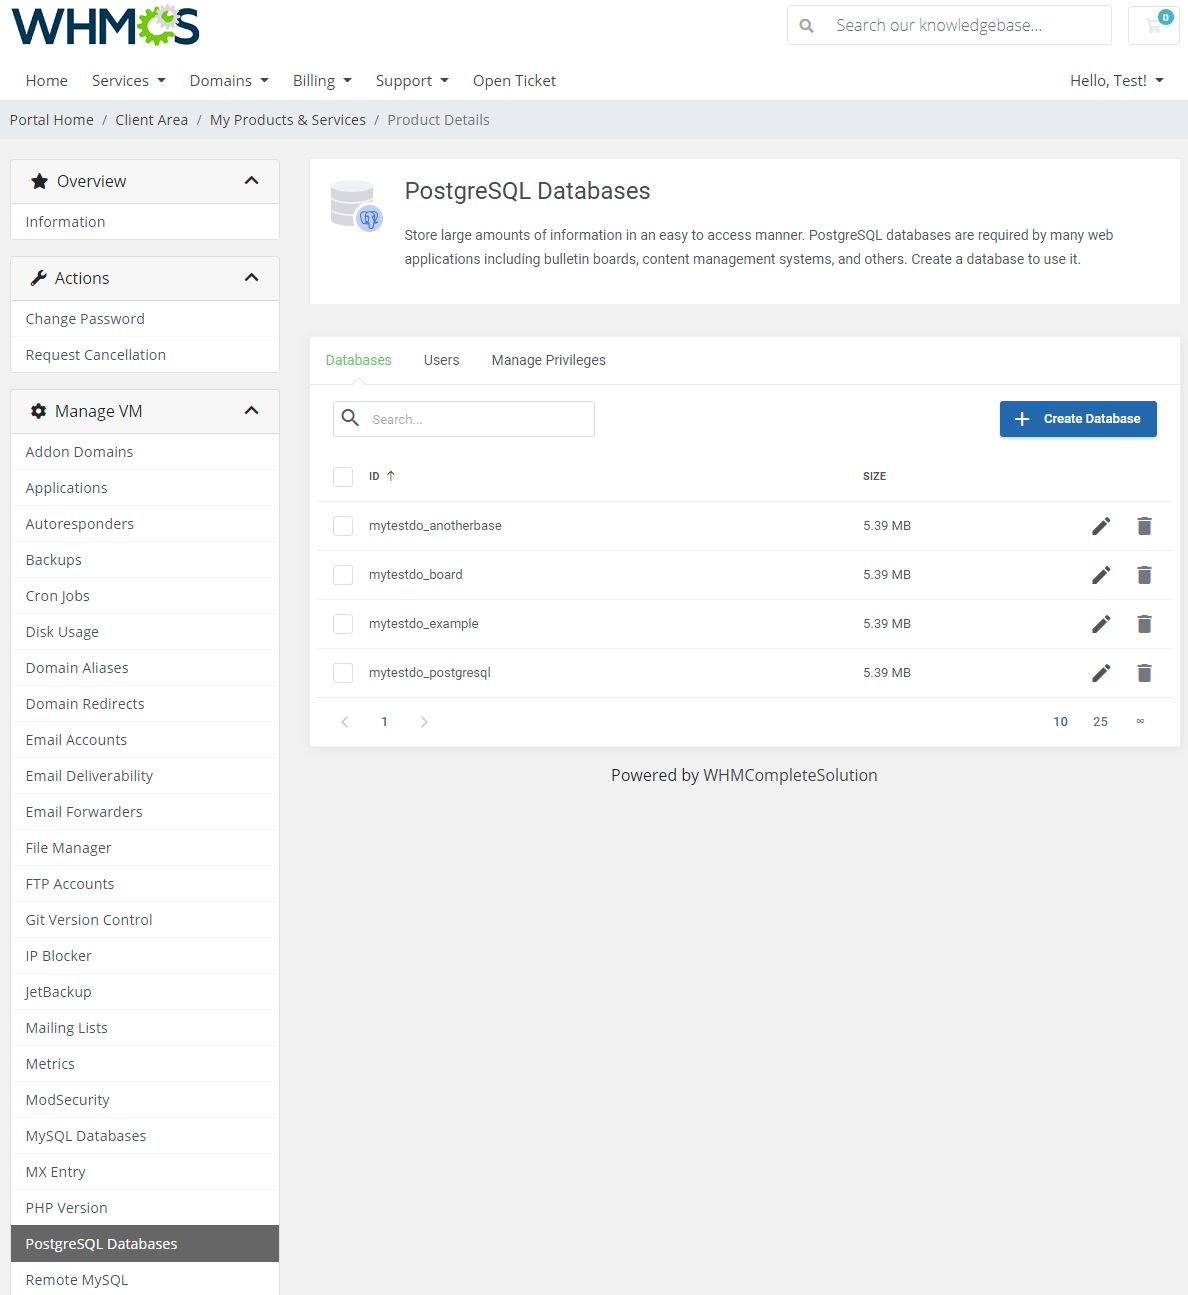Image resolution: width=1188 pixels, height=1295 pixels.
Task: Sort databases by the ID column arrow
Action: click(390, 476)
